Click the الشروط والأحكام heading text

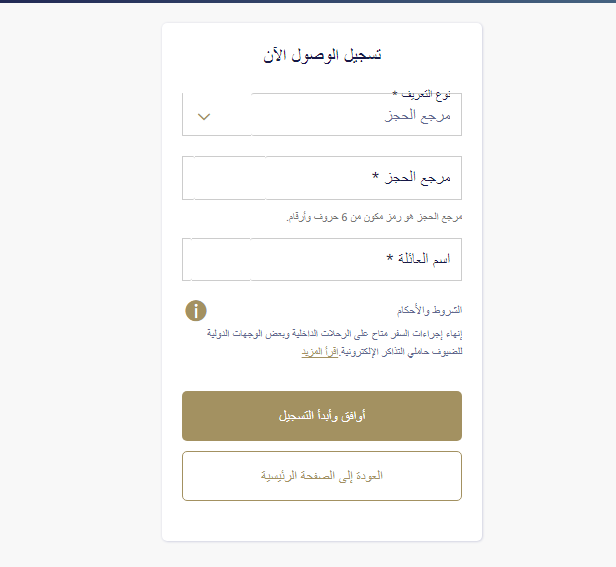(429, 310)
